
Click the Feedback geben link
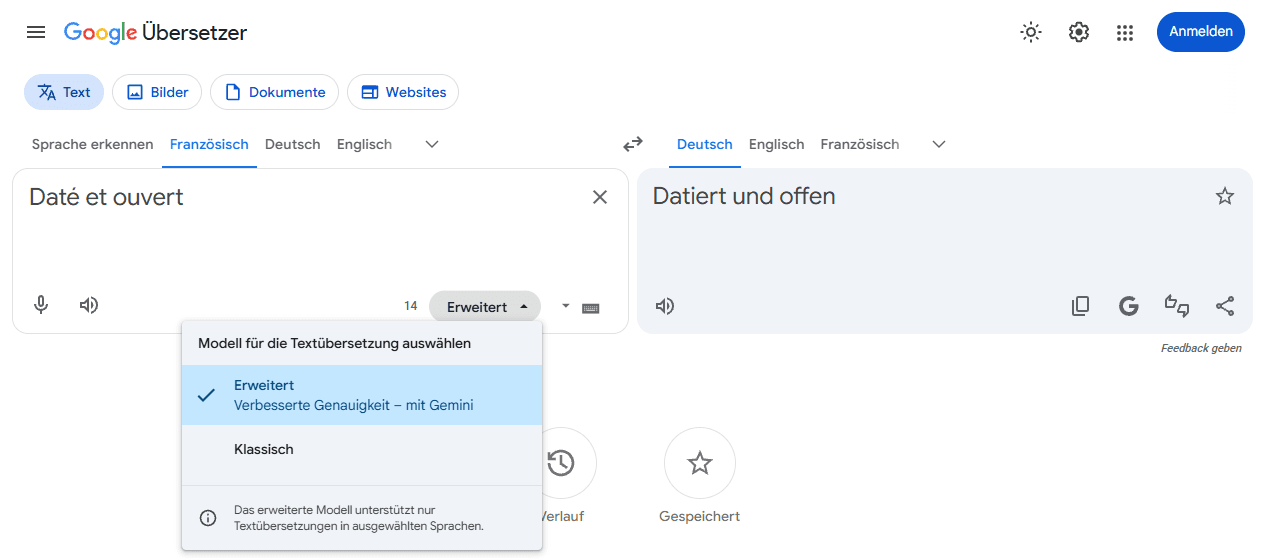1201,348
